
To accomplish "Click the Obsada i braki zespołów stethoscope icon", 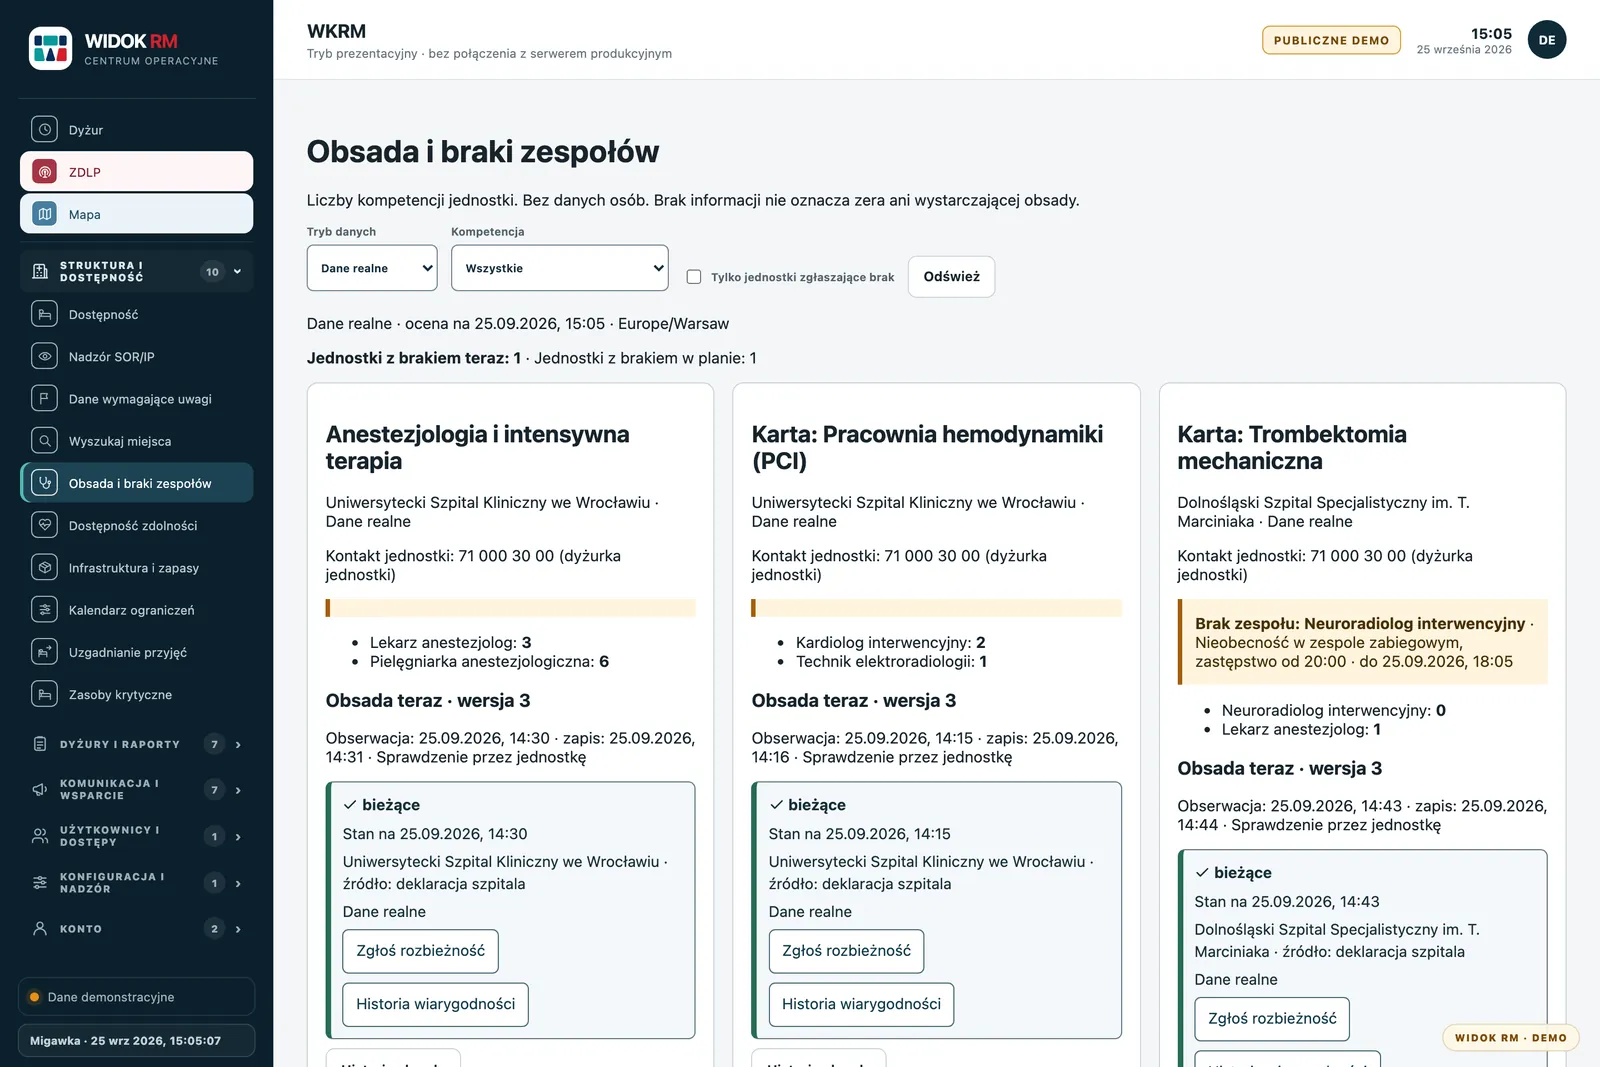I will click(44, 483).
